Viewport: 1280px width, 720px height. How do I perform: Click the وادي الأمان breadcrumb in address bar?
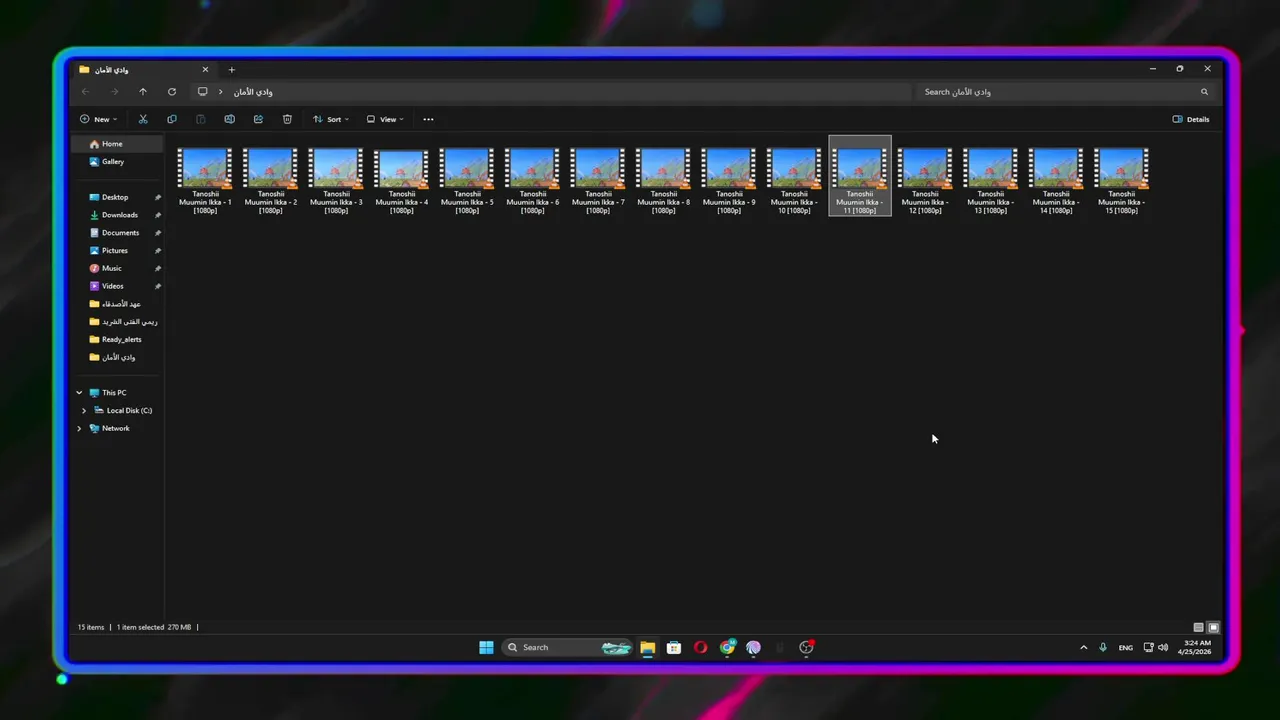coord(253,92)
